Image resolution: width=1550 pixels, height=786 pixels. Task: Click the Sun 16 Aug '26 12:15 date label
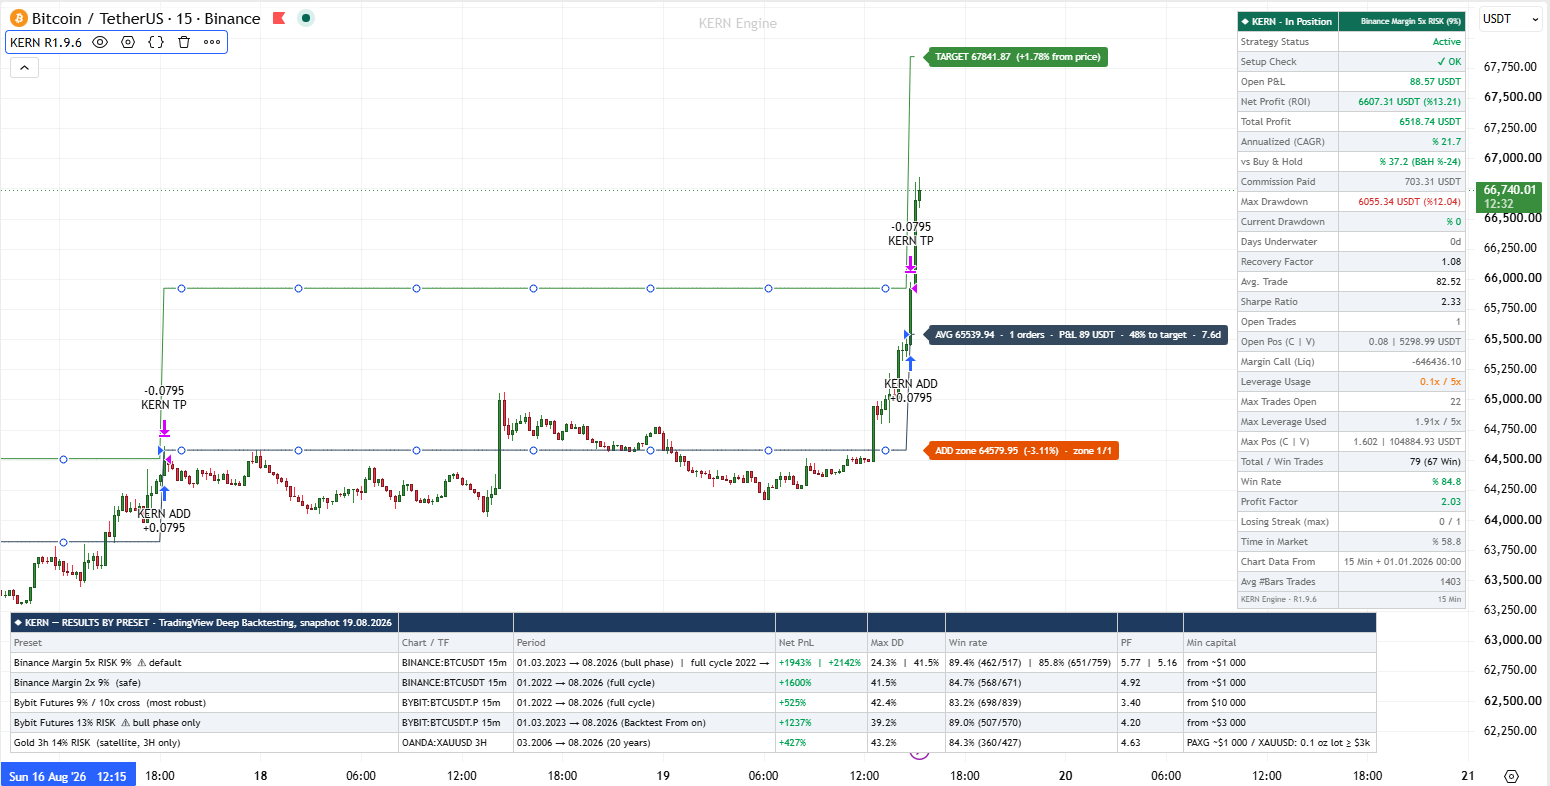pyautogui.click(x=68, y=776)
